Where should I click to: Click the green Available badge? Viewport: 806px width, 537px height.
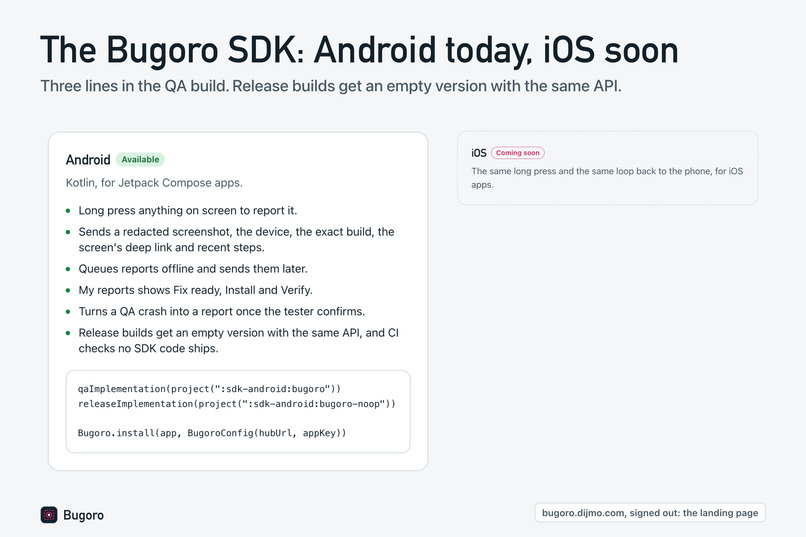(140, 159)
